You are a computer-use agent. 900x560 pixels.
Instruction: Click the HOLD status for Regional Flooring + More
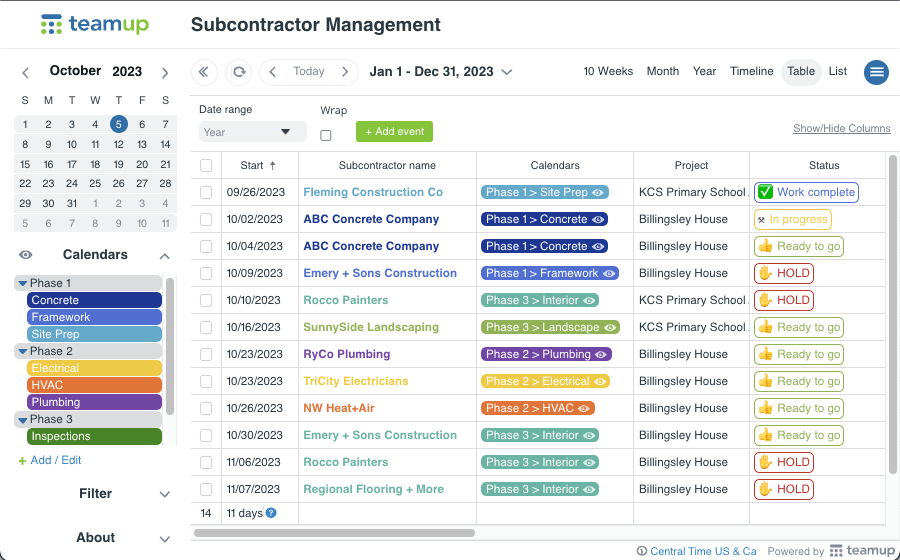[784, 489]
